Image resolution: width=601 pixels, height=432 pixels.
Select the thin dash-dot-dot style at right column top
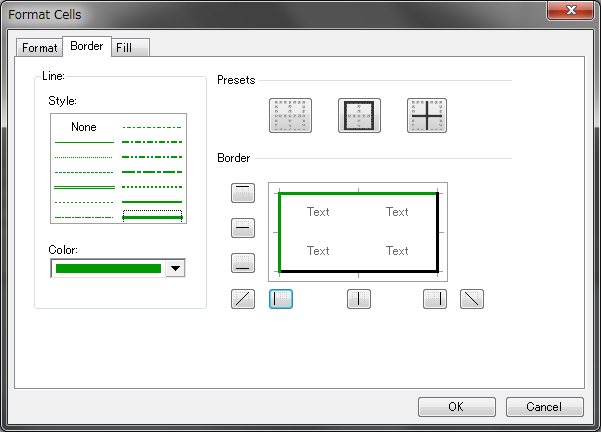152,127
